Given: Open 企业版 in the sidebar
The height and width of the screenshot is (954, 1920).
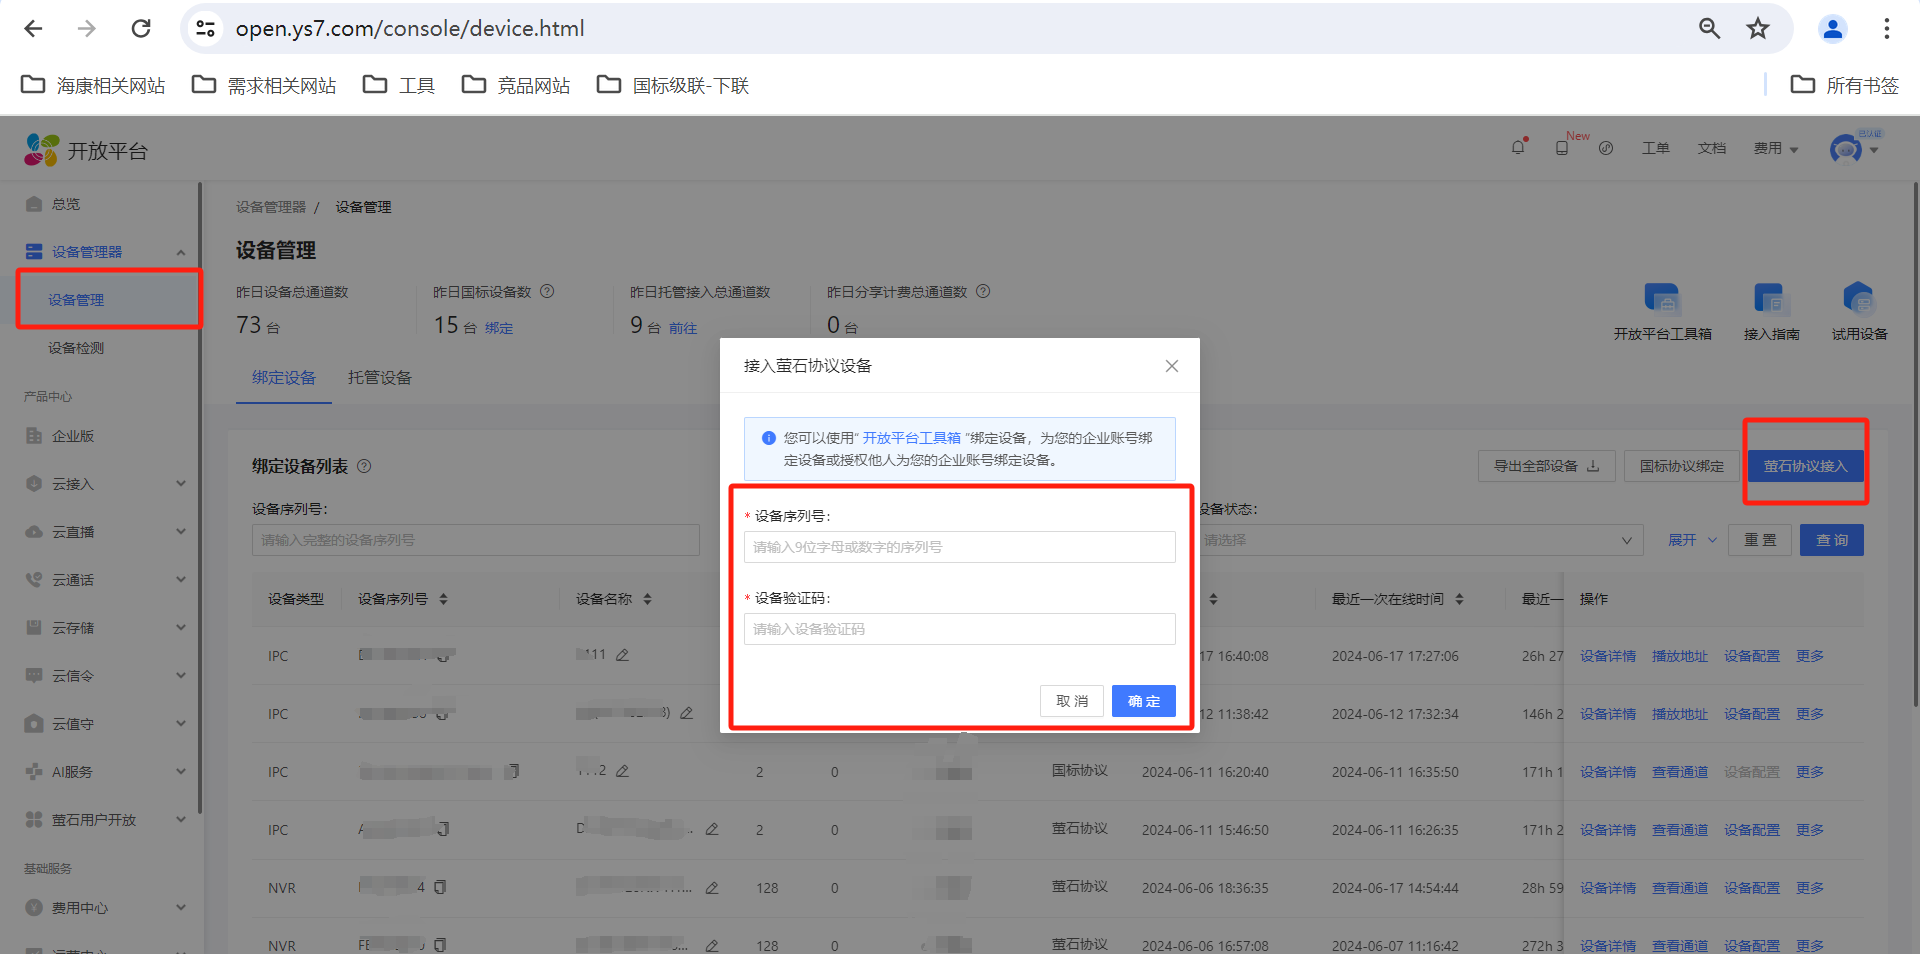Looking at the screenshot, I should [73, 436].
